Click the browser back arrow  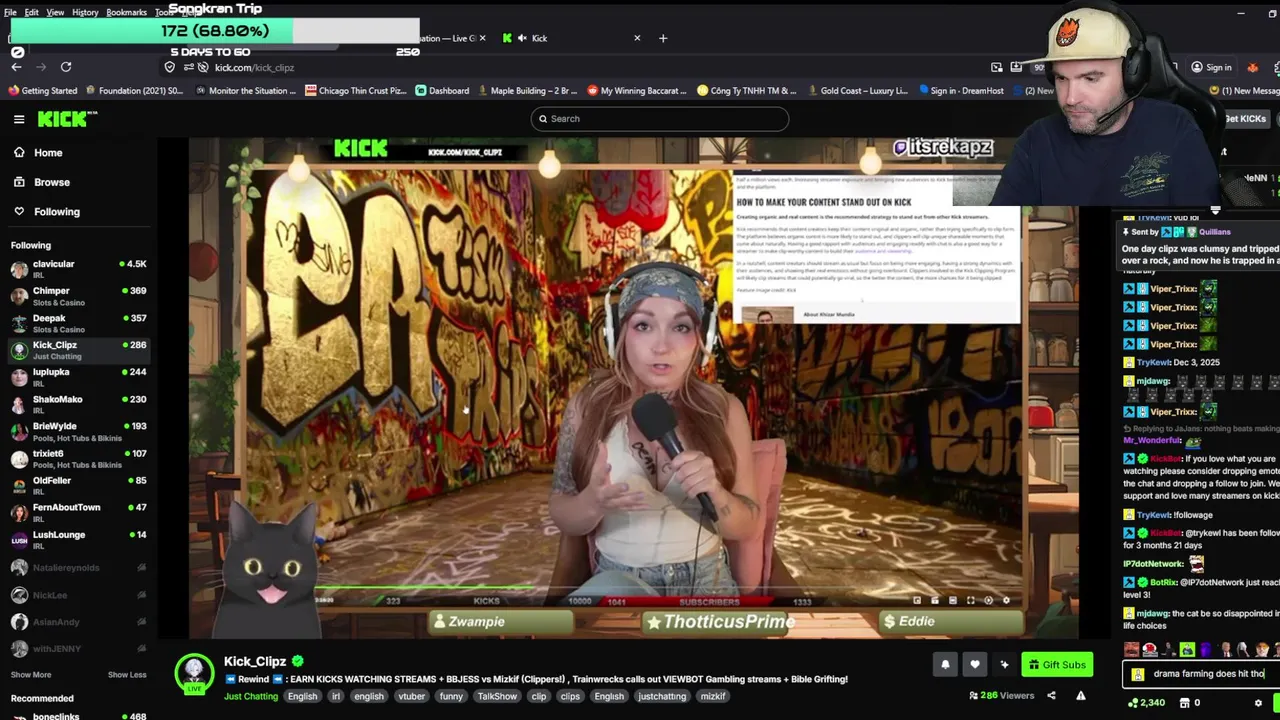pos(16,67)
